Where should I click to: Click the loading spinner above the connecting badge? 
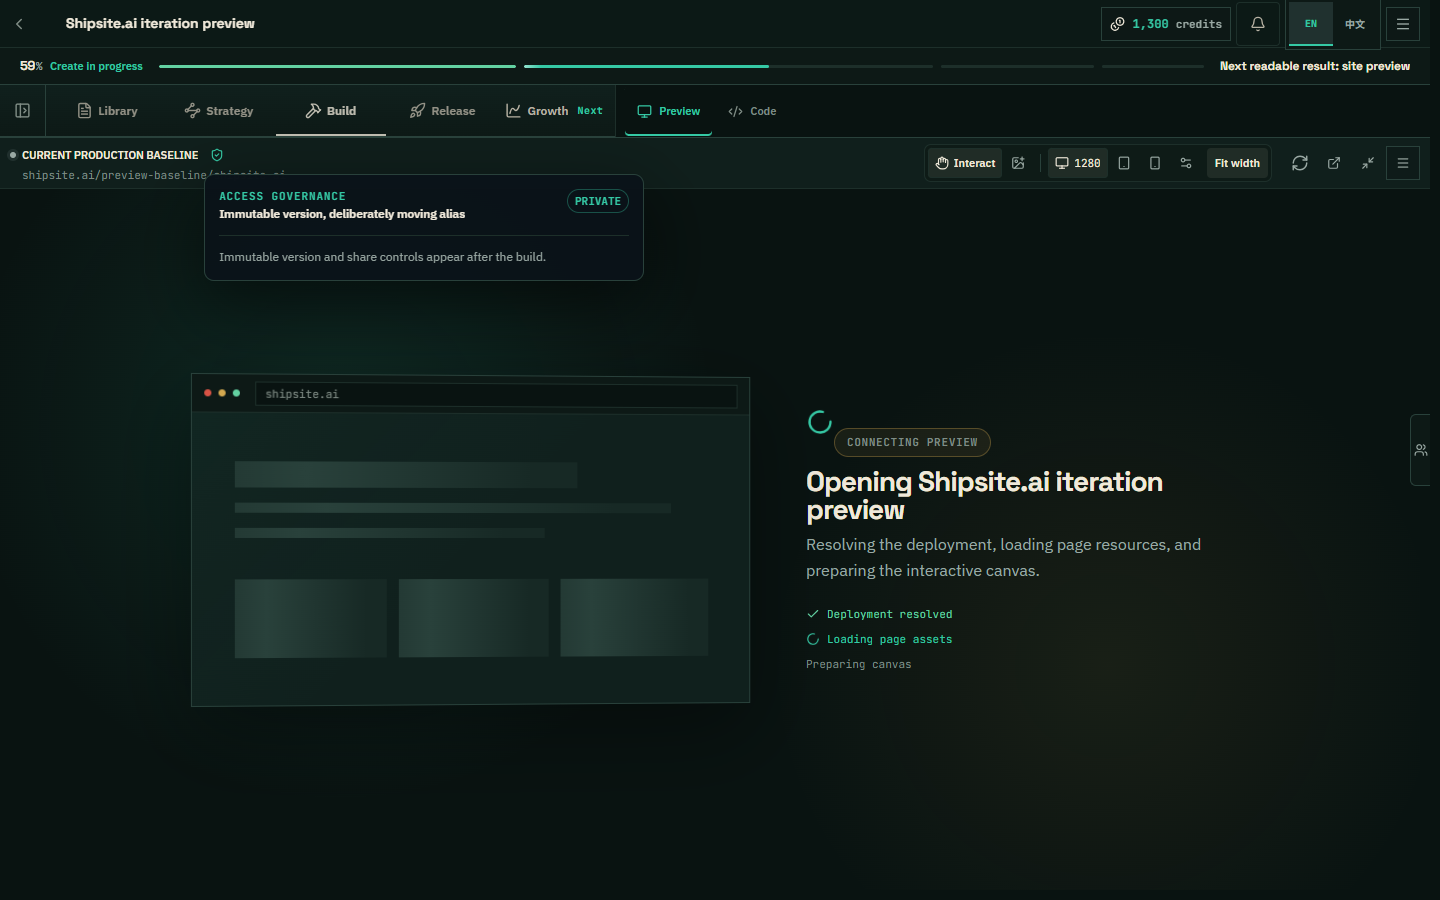click(x=820, y=422)
